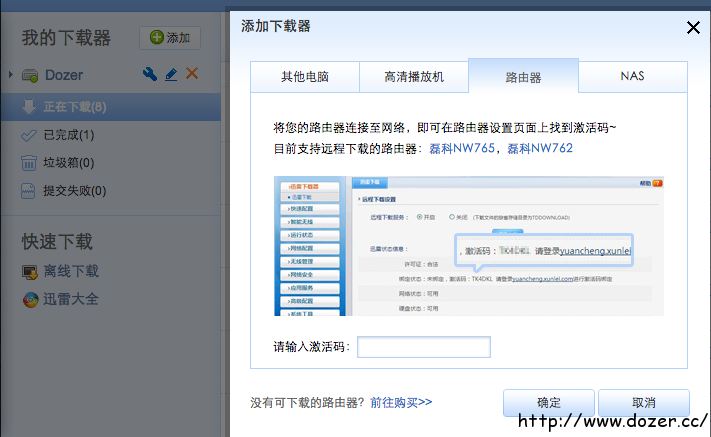Open 迅雷大全 link
The image size is (711, 437).
(x=71, y=299)
